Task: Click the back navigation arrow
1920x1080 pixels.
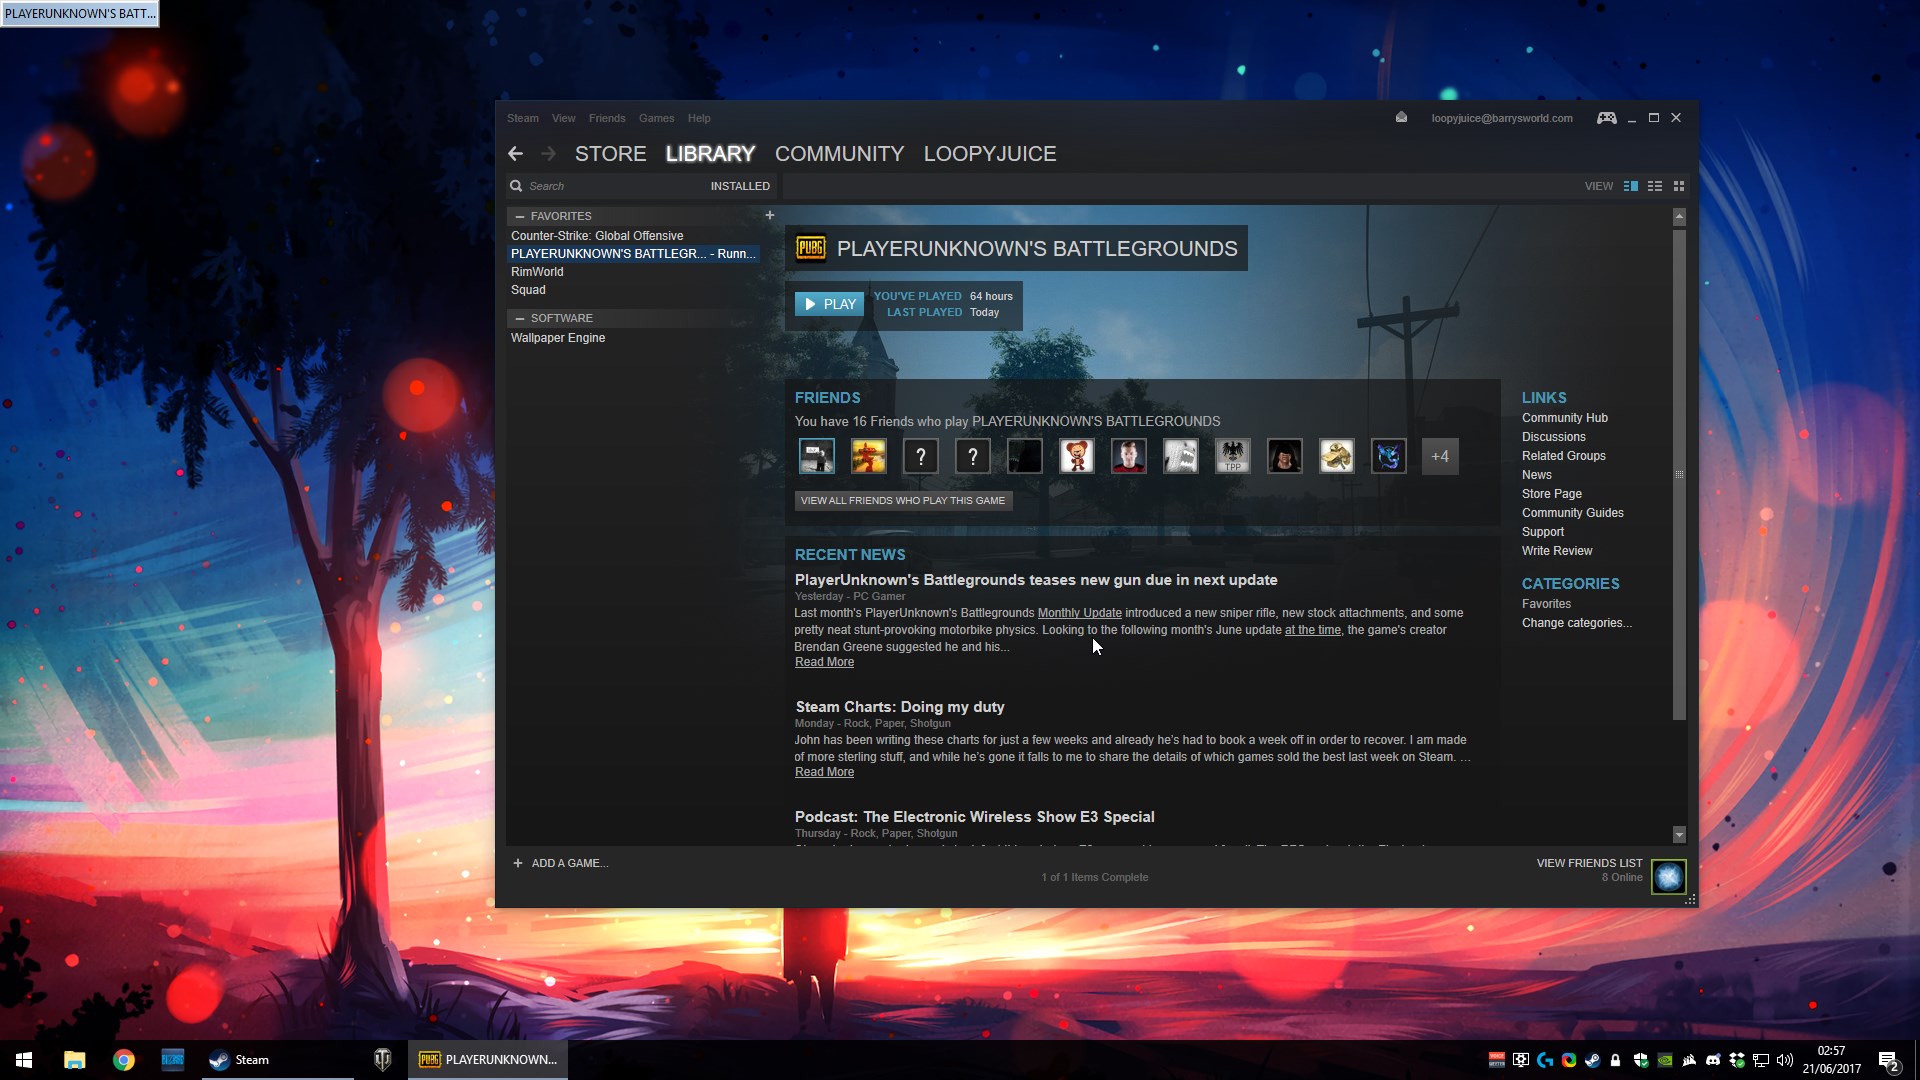Action: coord(515,154)
